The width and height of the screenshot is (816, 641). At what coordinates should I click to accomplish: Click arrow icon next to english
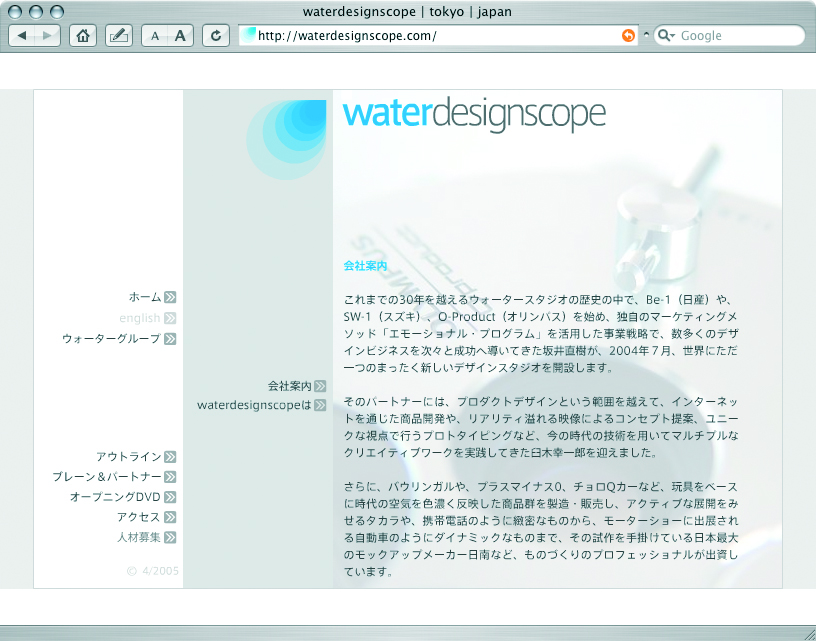click(x=170, y=318)
